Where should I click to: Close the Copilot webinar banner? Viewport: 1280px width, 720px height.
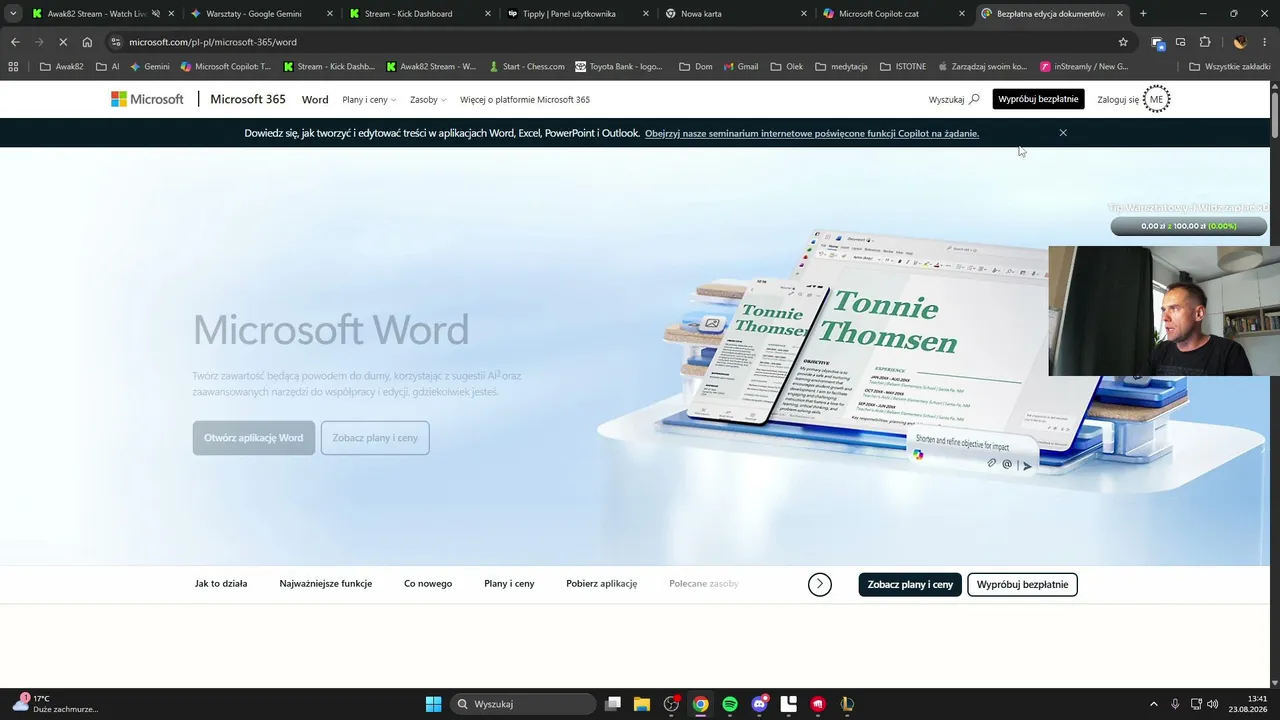click(1063, 133)
